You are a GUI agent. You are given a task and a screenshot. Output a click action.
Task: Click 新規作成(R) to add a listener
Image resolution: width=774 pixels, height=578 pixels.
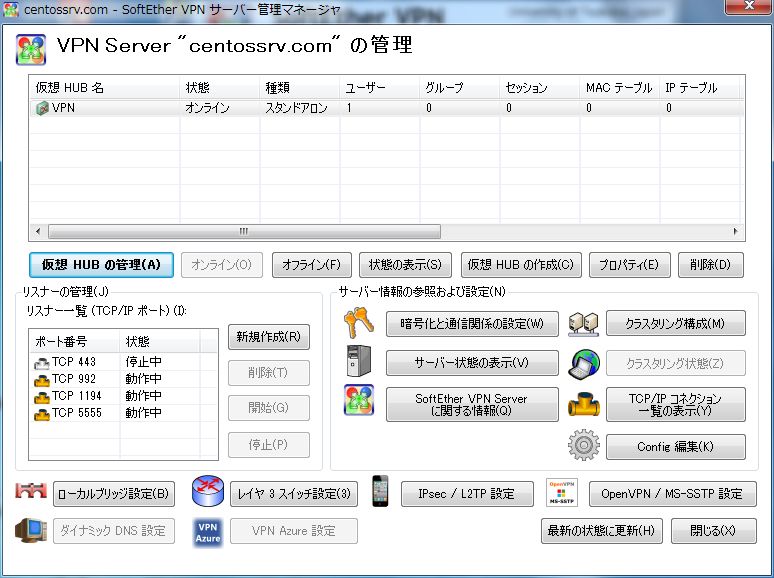pyautogui.click(x=268, y=337)
